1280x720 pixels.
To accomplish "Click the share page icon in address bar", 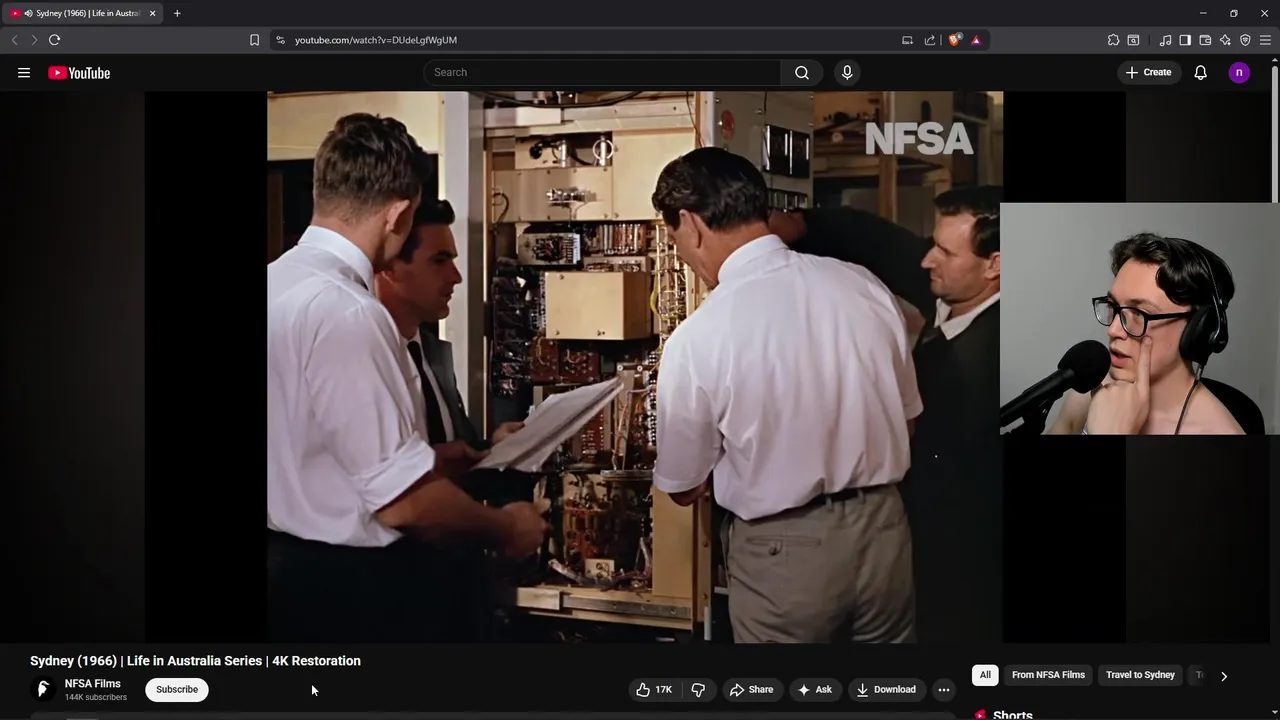I will [x=930, y=40].
